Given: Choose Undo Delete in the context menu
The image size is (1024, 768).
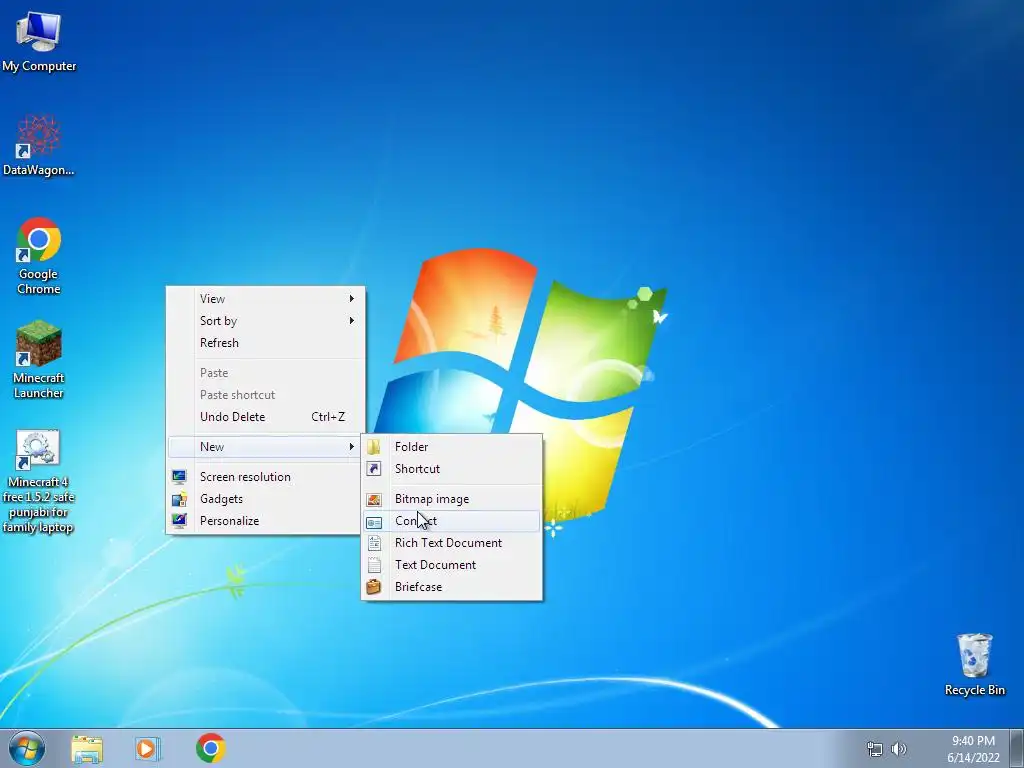Looking at the screenshot, I should coord(264,417).
